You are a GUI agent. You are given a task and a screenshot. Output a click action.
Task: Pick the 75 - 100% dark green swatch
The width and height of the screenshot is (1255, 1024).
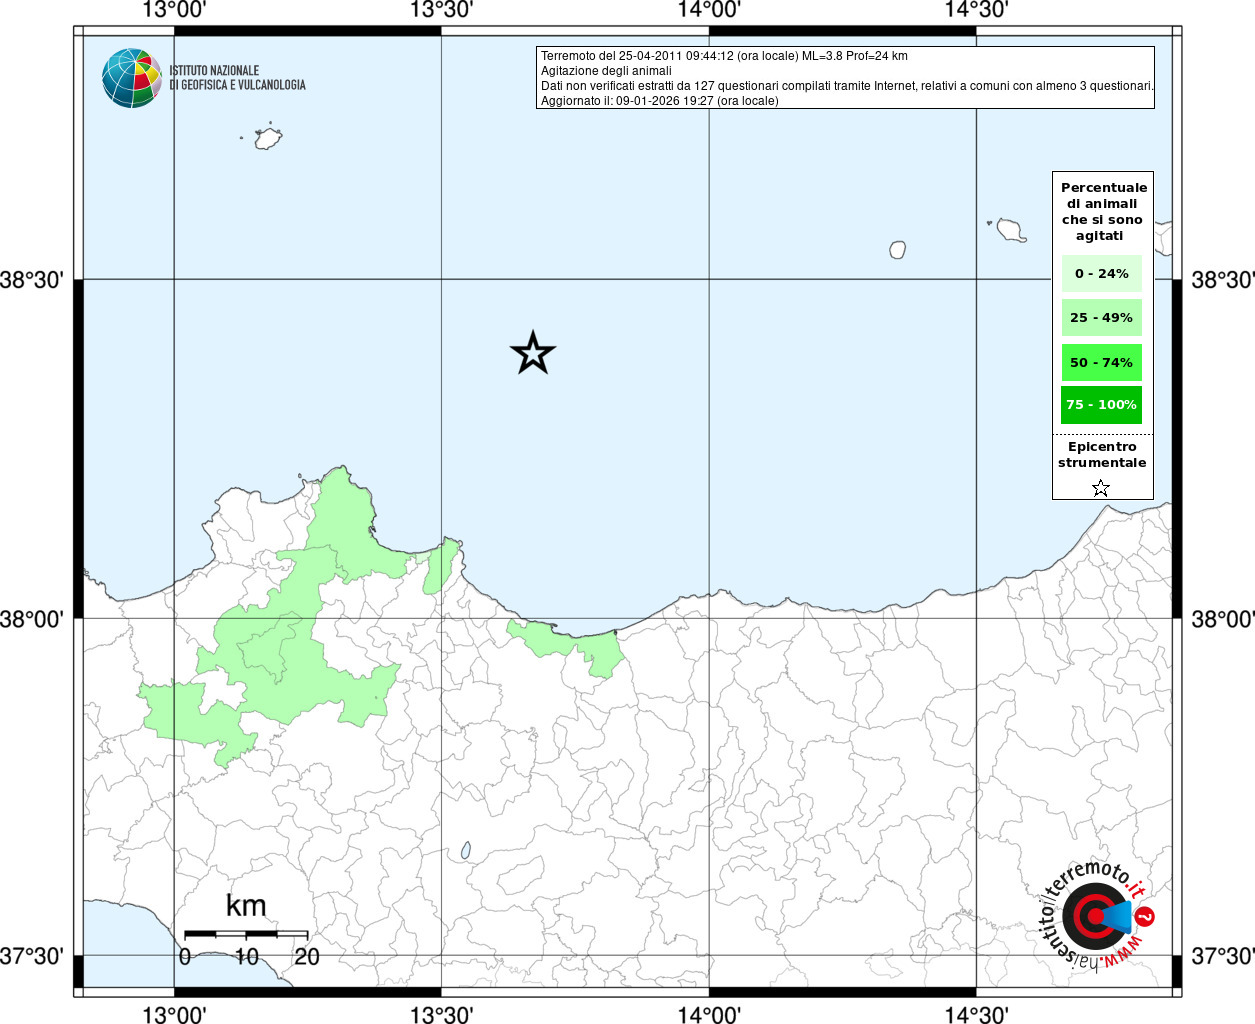pos(1101,405)
